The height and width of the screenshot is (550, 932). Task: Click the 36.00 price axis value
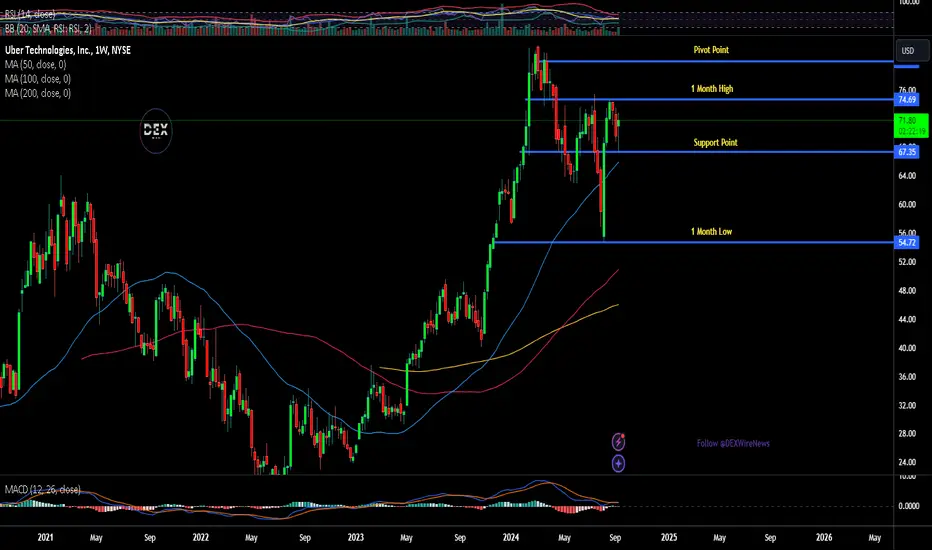(x=907, y=376)
